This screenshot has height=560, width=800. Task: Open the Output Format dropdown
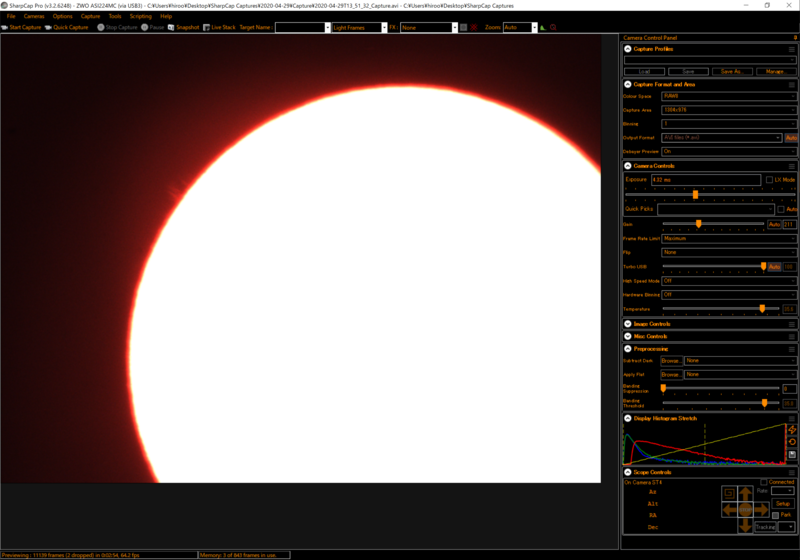point(721,138)
